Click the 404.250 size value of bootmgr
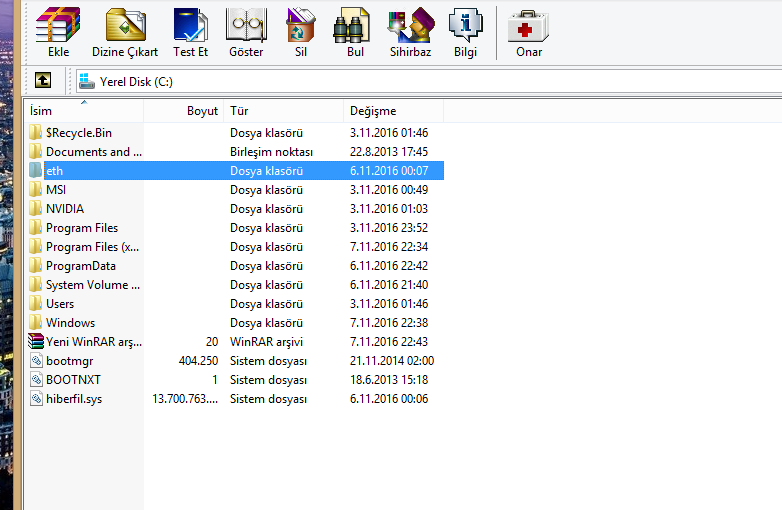This screenshot has width=782, height=510. pyautogui.click(x=198, y=360)
